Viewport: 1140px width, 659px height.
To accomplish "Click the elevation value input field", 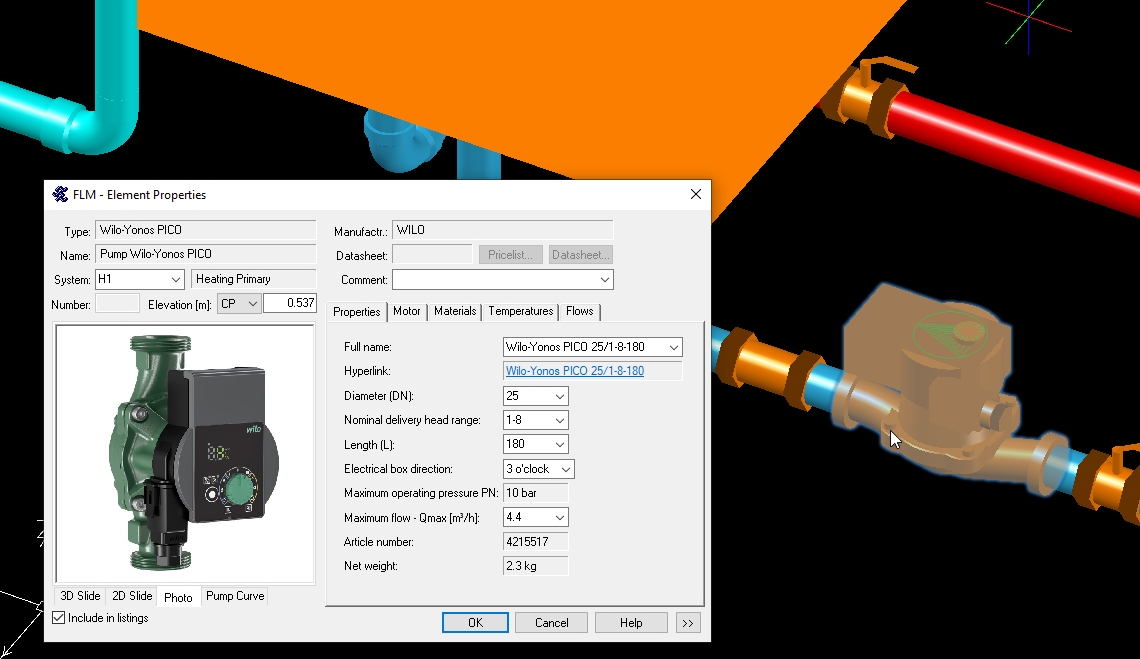I will (289, 304).
